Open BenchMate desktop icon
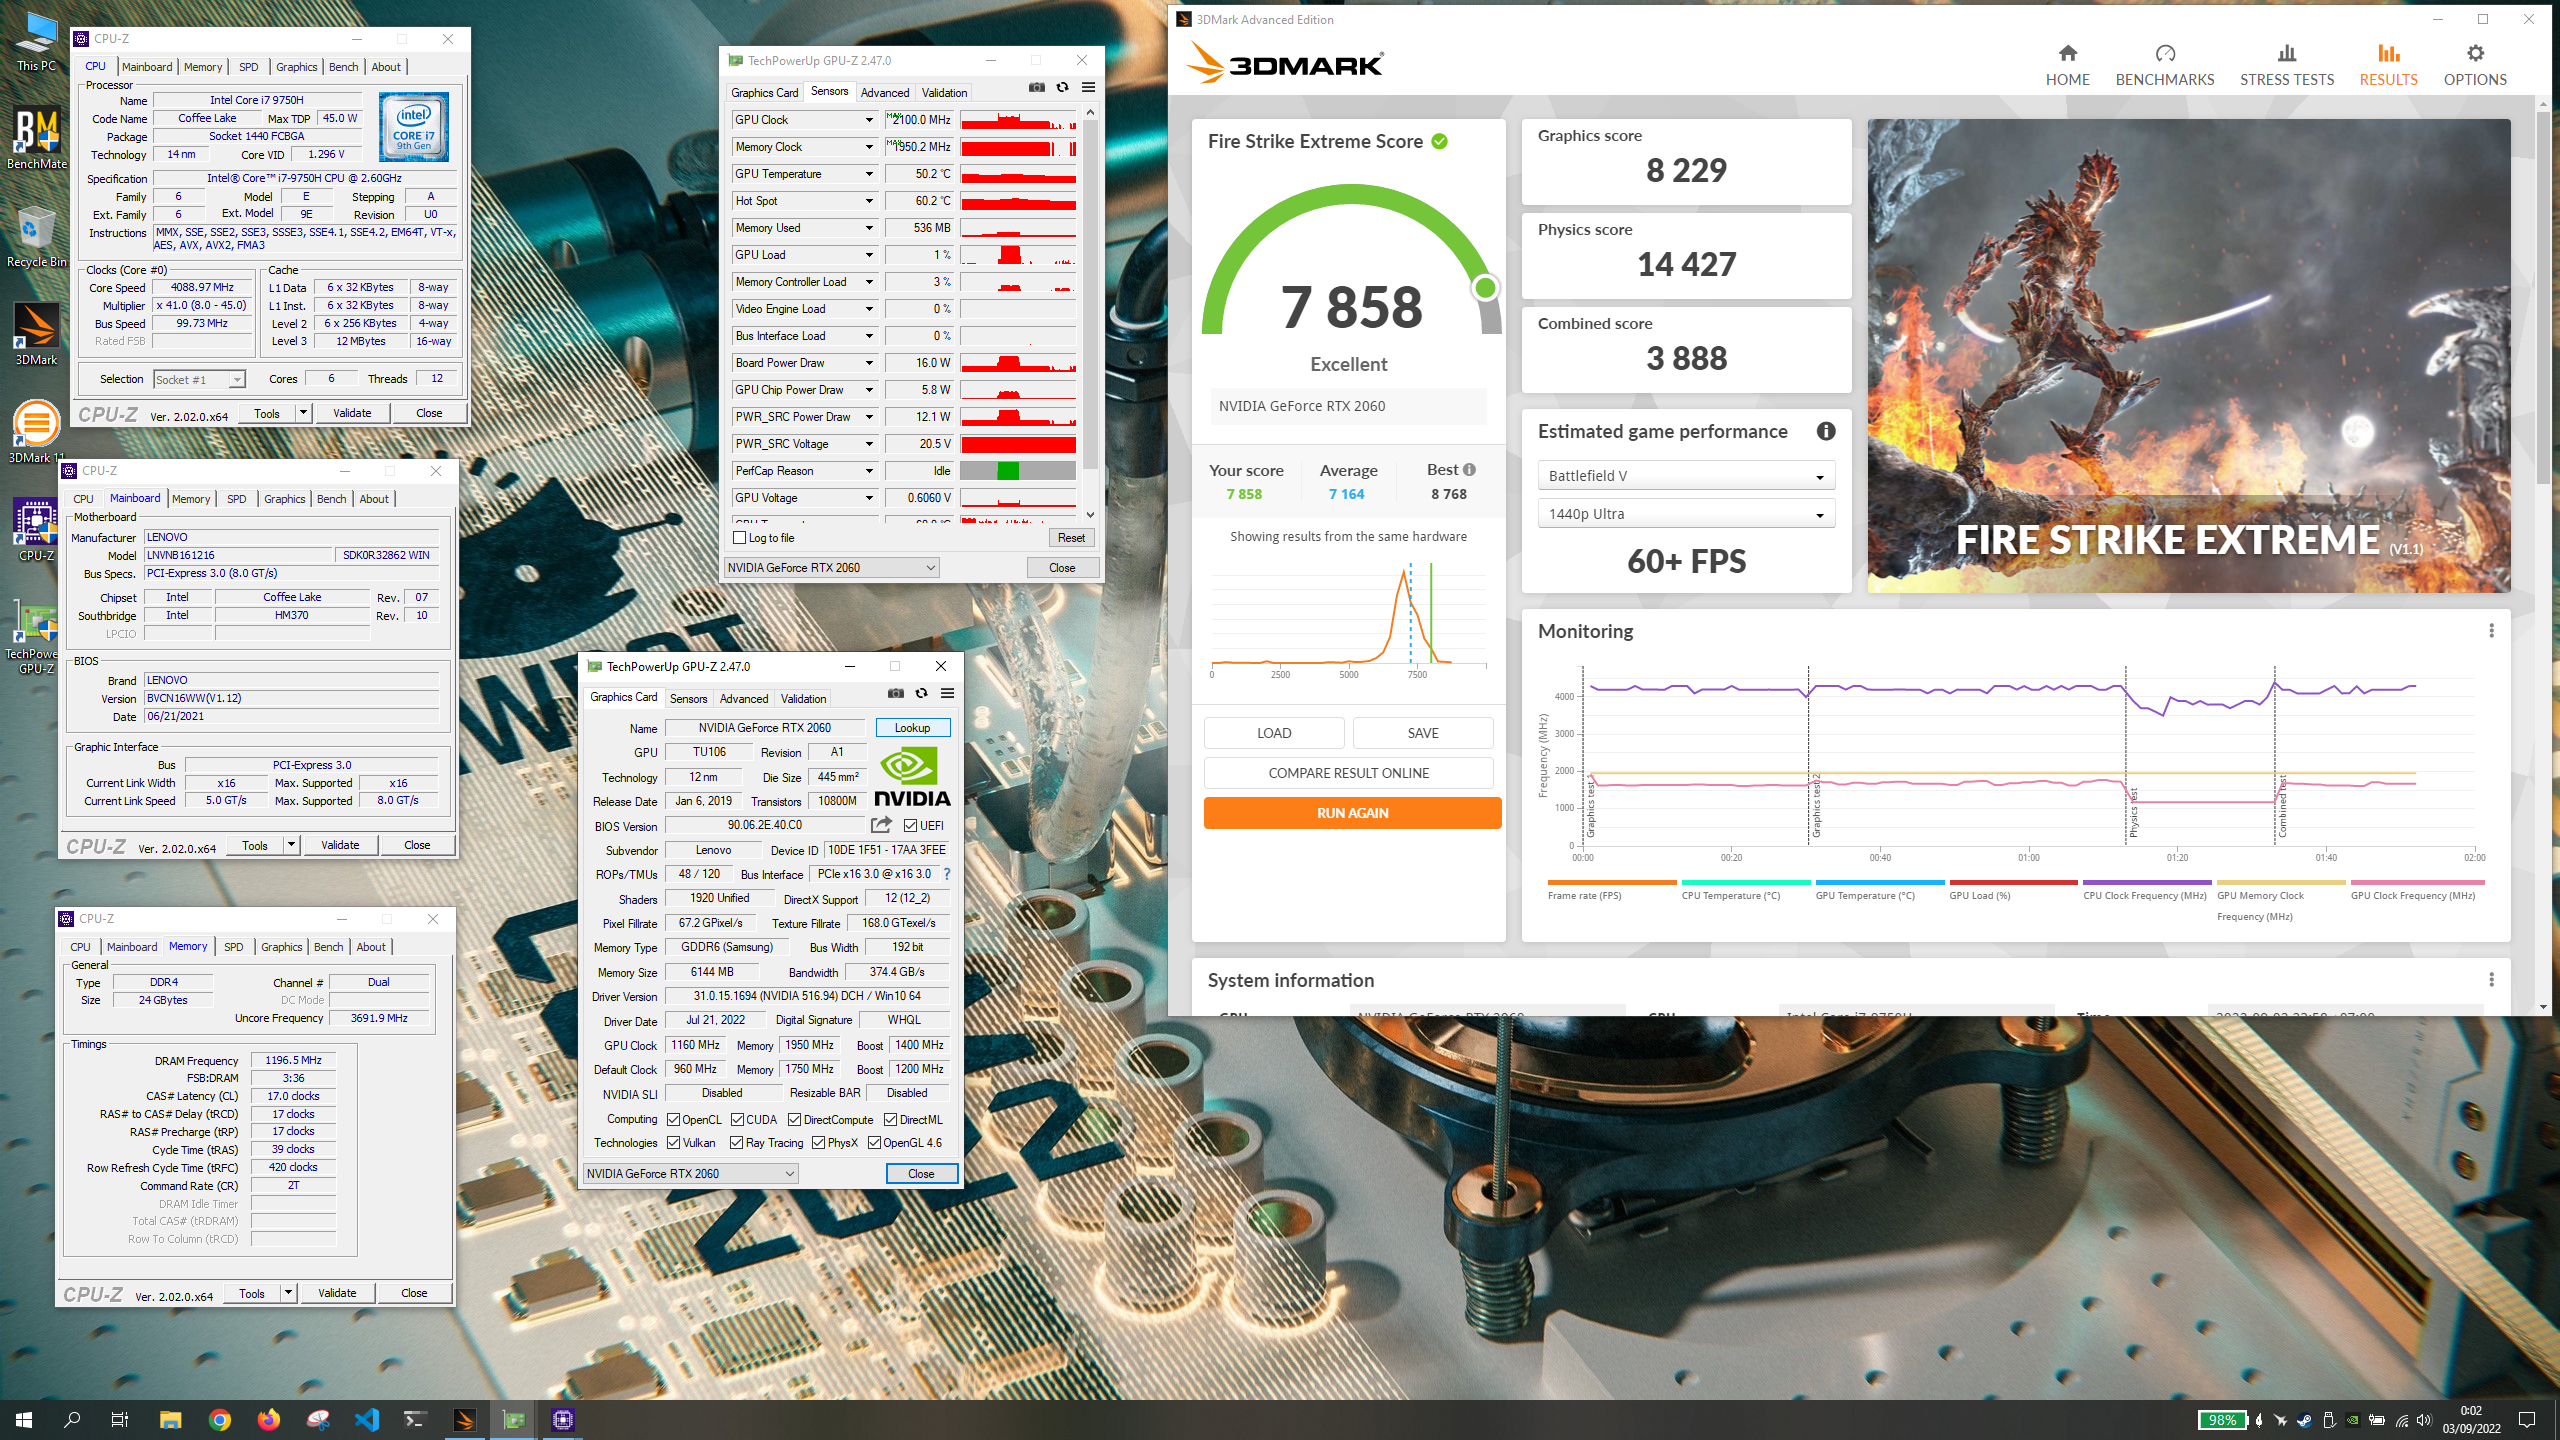 tap(37, 139)
